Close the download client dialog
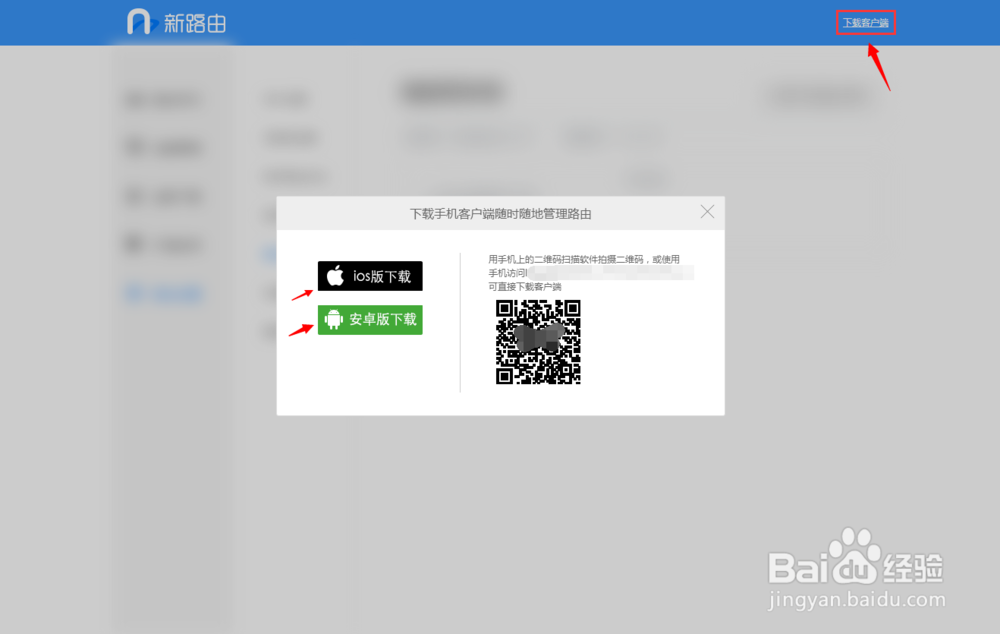Viewport: 1000px width, 634px height. click(707, 212)
